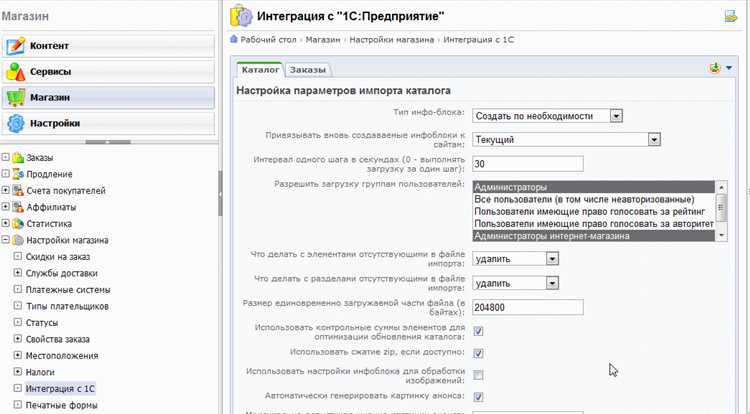Open Платежные системы in tree
Screen dimensions: 750x414
coord(68,290)
